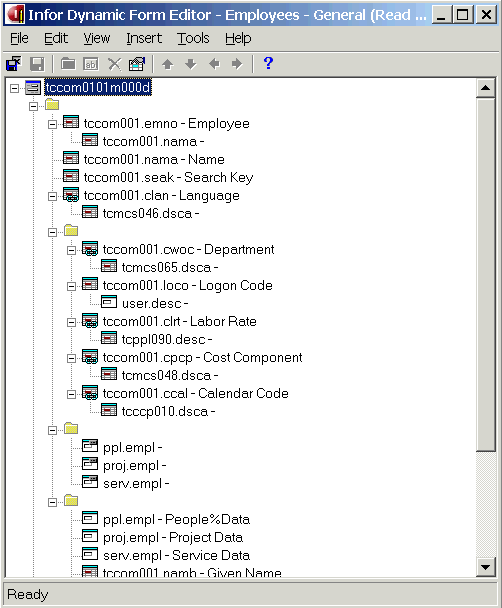Click the move down arrow icon

click(190, 64)
